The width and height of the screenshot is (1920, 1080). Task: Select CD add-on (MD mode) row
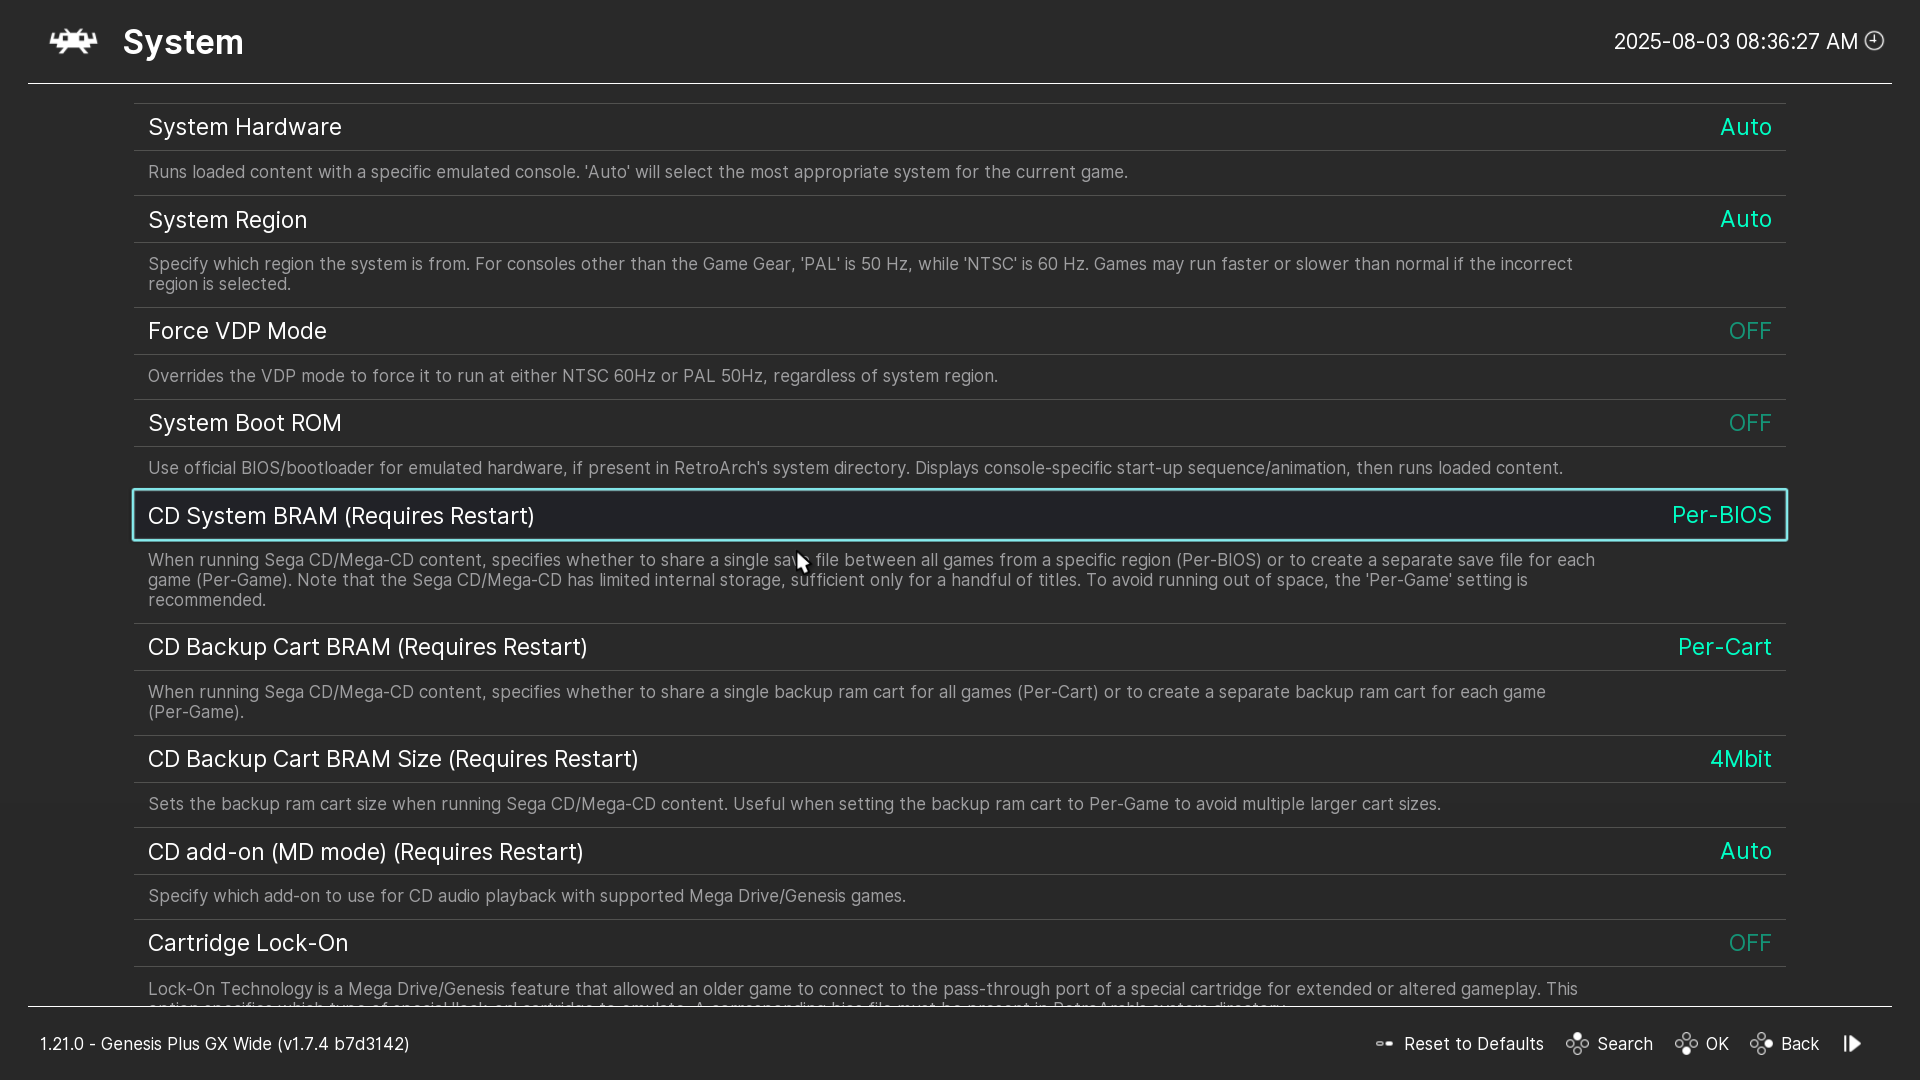960,851
